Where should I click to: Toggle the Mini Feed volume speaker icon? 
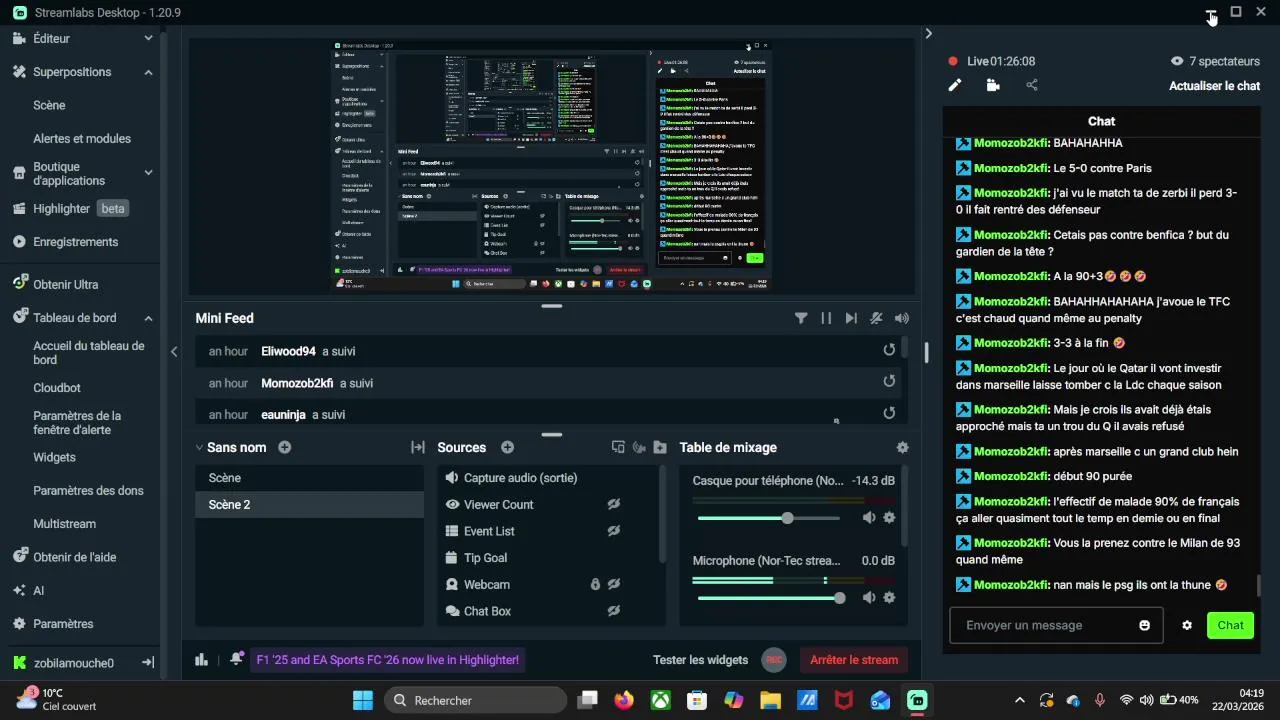902,318
